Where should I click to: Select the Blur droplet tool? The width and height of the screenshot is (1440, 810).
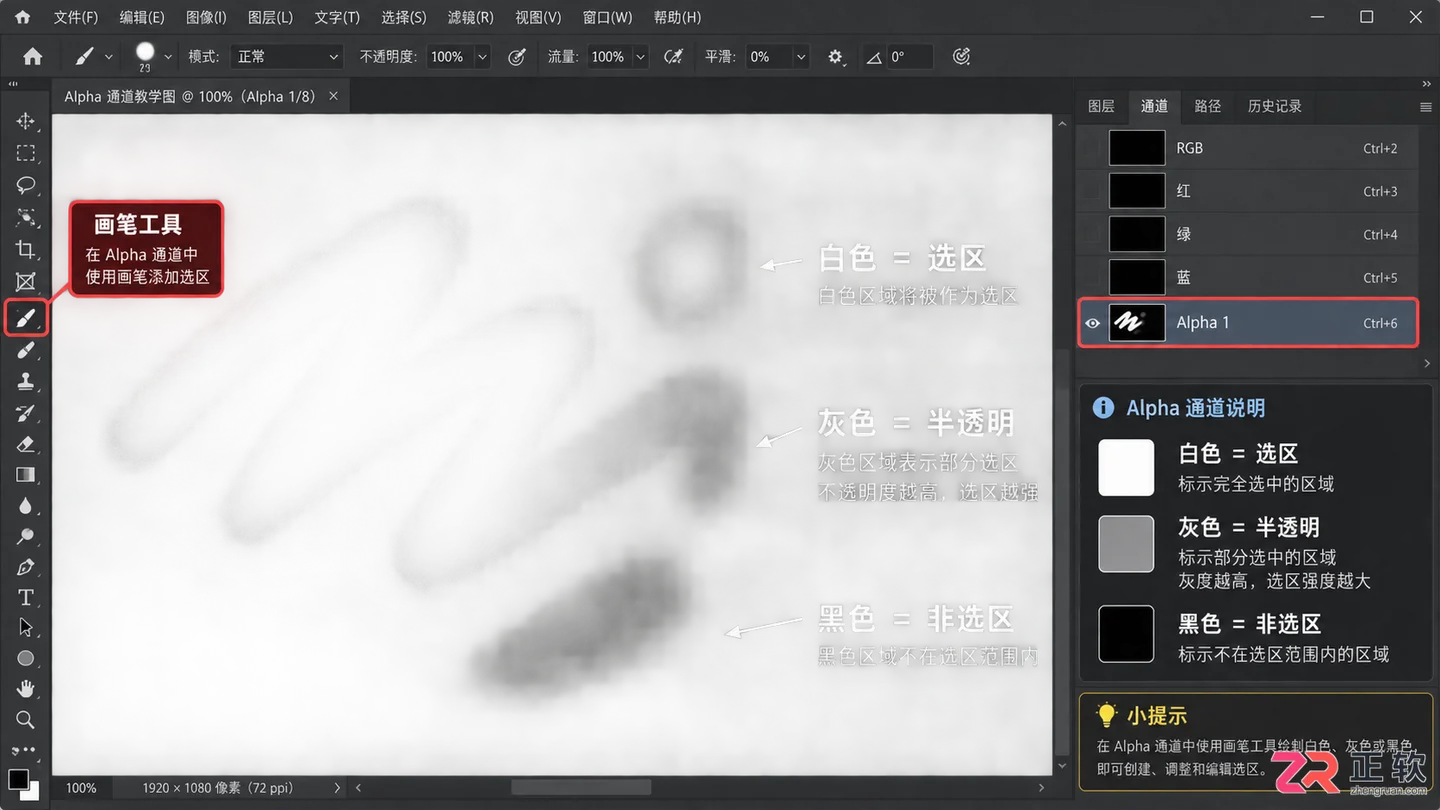tap(25, 506)
